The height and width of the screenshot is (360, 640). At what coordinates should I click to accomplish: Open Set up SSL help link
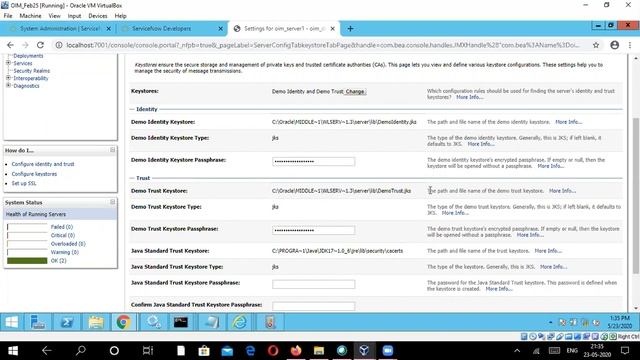click(x=24, y=183)
